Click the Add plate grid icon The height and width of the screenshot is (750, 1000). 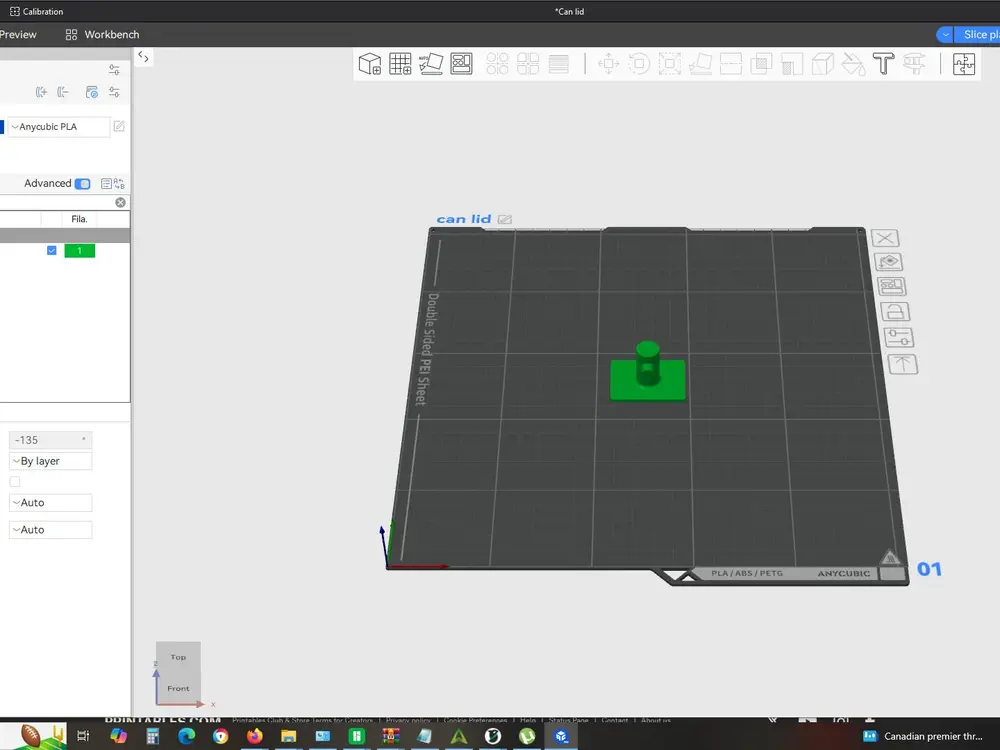[400, 64]
